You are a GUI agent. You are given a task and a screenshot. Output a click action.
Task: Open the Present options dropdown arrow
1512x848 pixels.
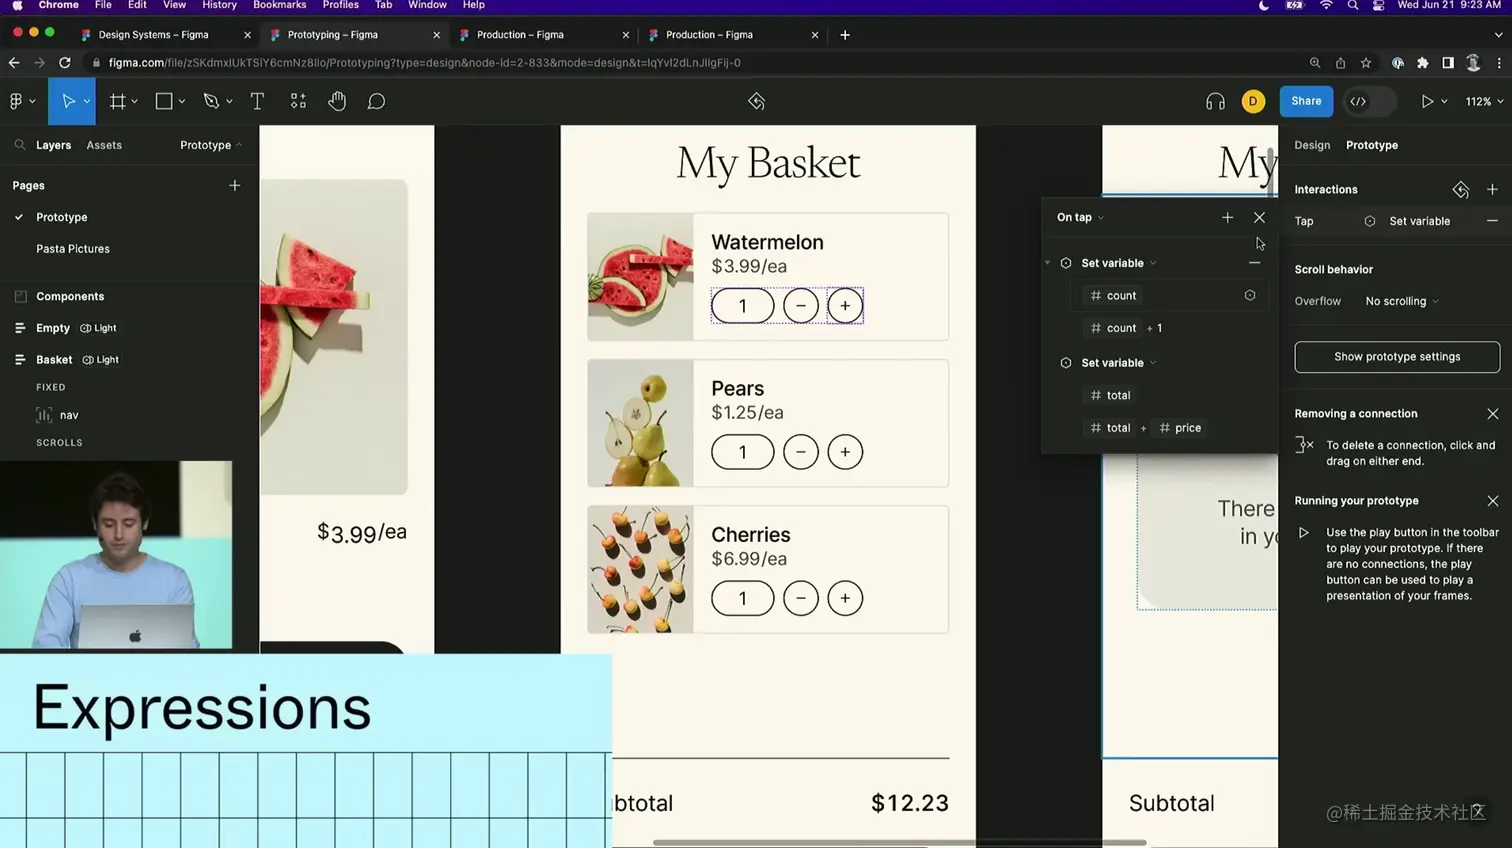tap(1444, 101)
